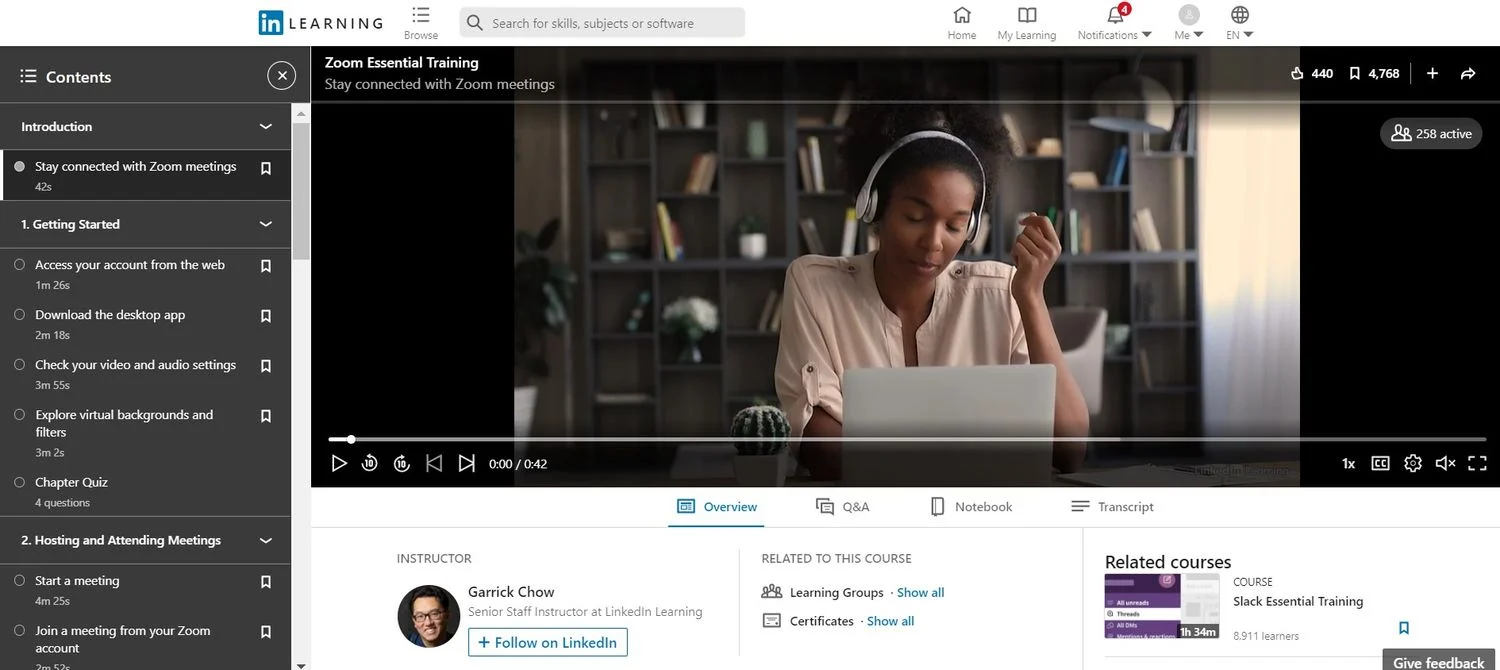
Task: Switch to the Notebook tab
Action: (971, 507)
